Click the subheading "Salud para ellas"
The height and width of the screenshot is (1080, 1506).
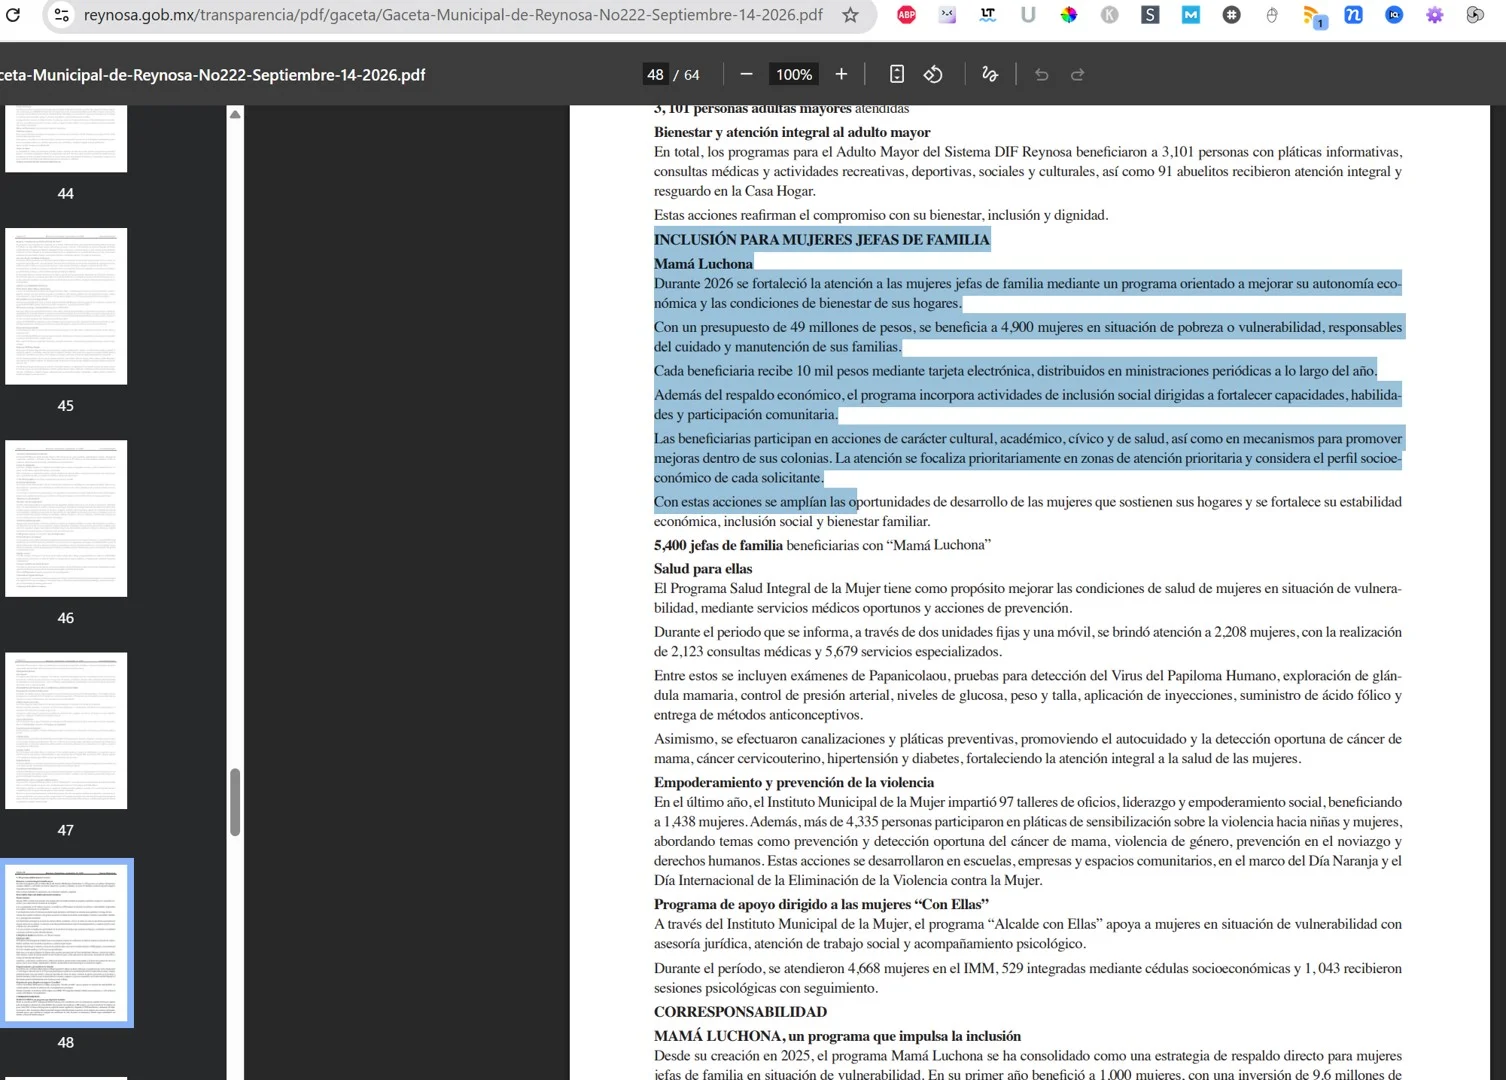tap(703, 569)
